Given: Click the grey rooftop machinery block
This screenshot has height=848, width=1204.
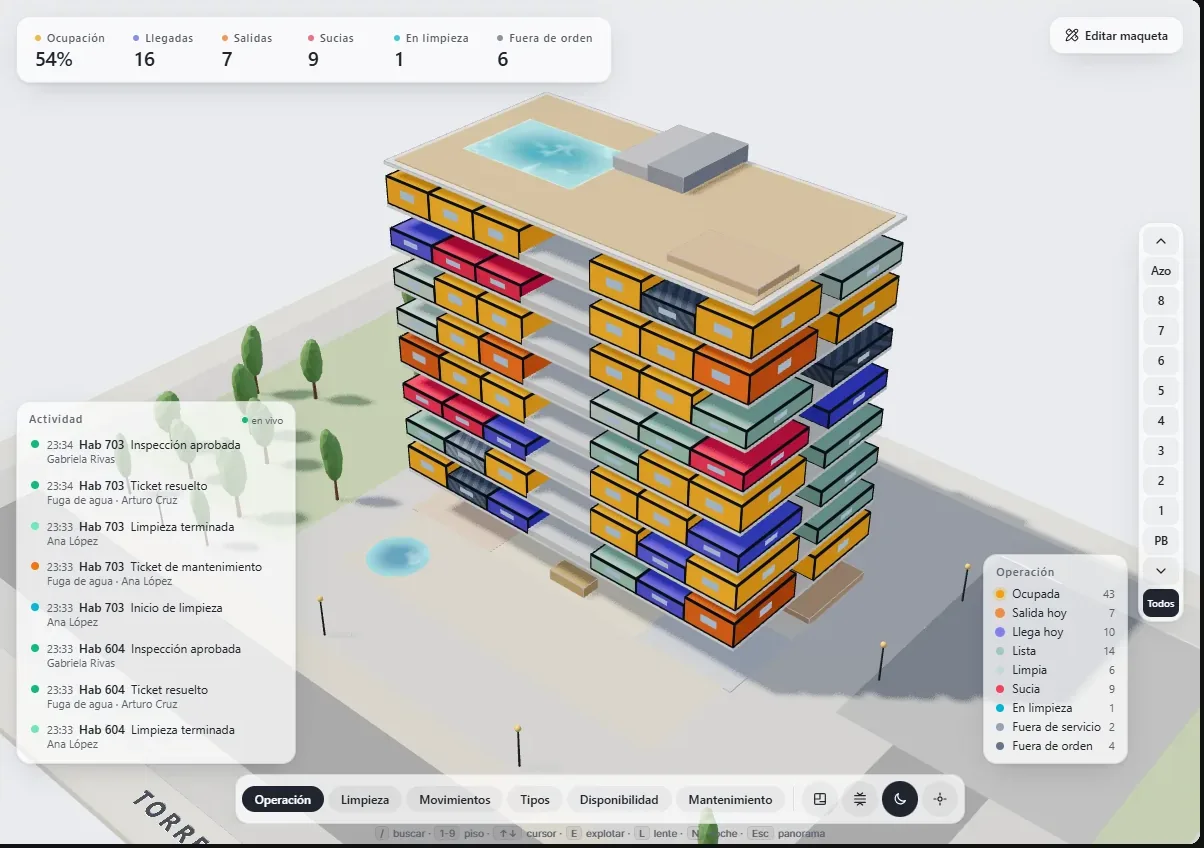Looking at the screenshot, I should (682, 158).
